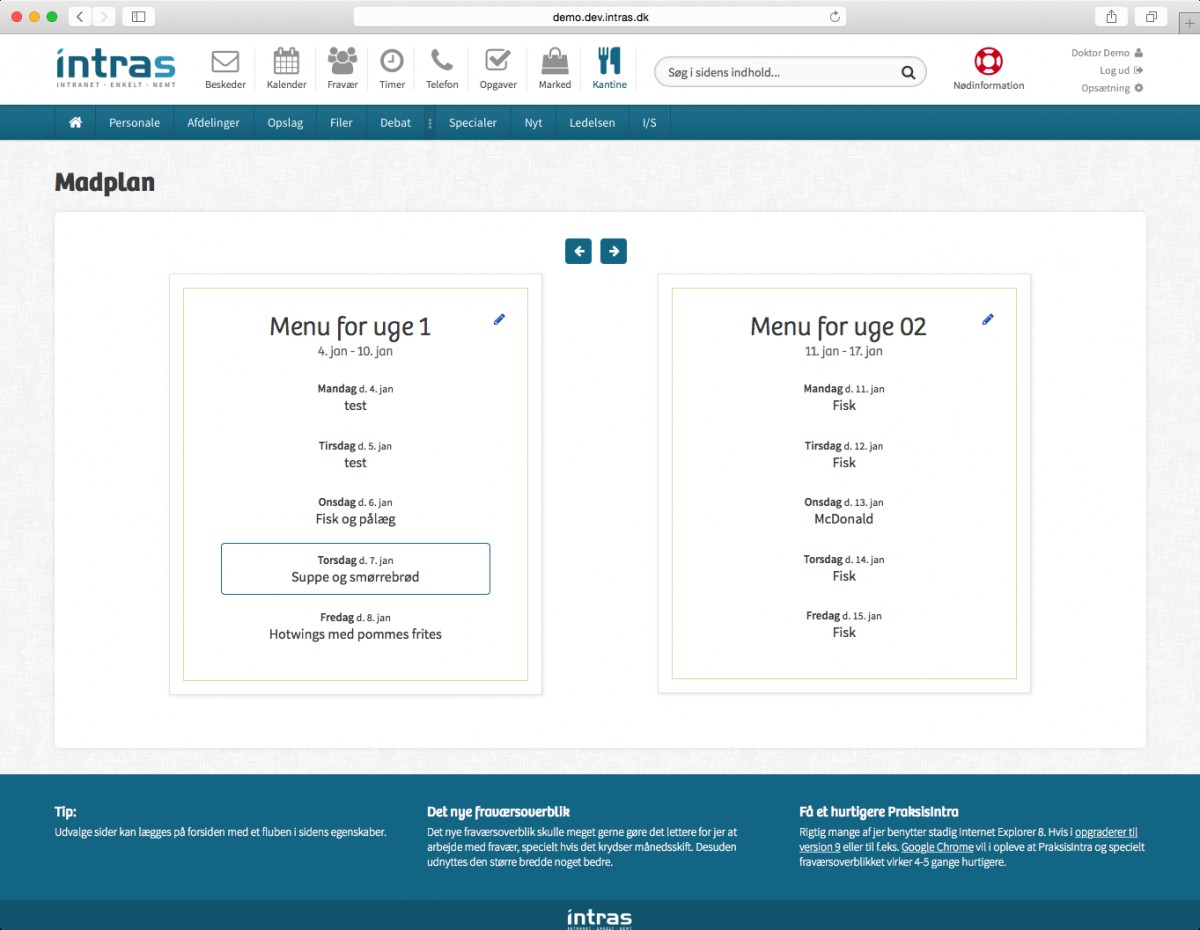Select the Kantine cutlery icon
Screen dimensions: 1200x930
(608, 67)
